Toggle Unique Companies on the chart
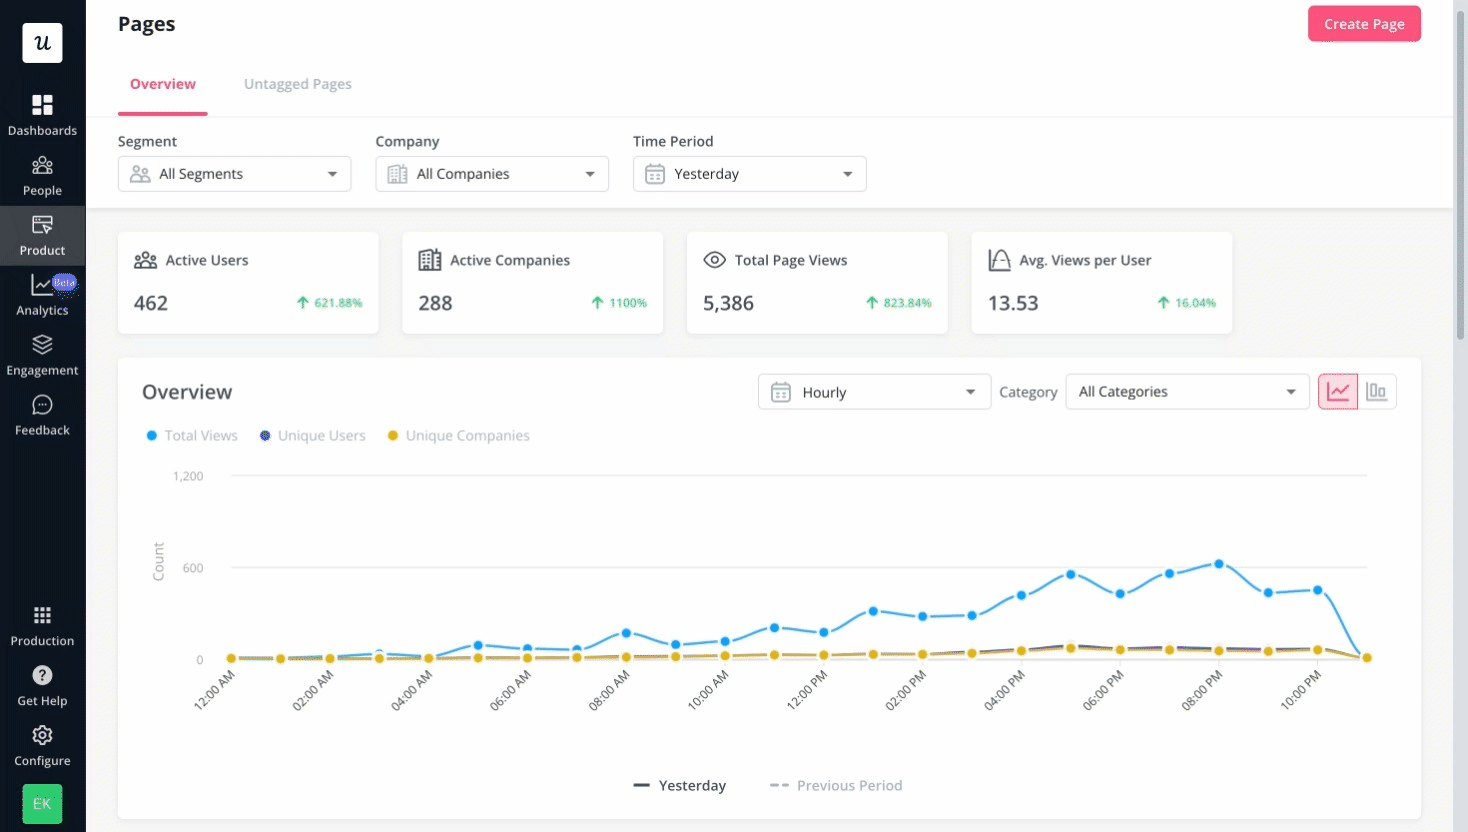The width and height of the screenshot is (1468, 832). click(x=458, y=435)
